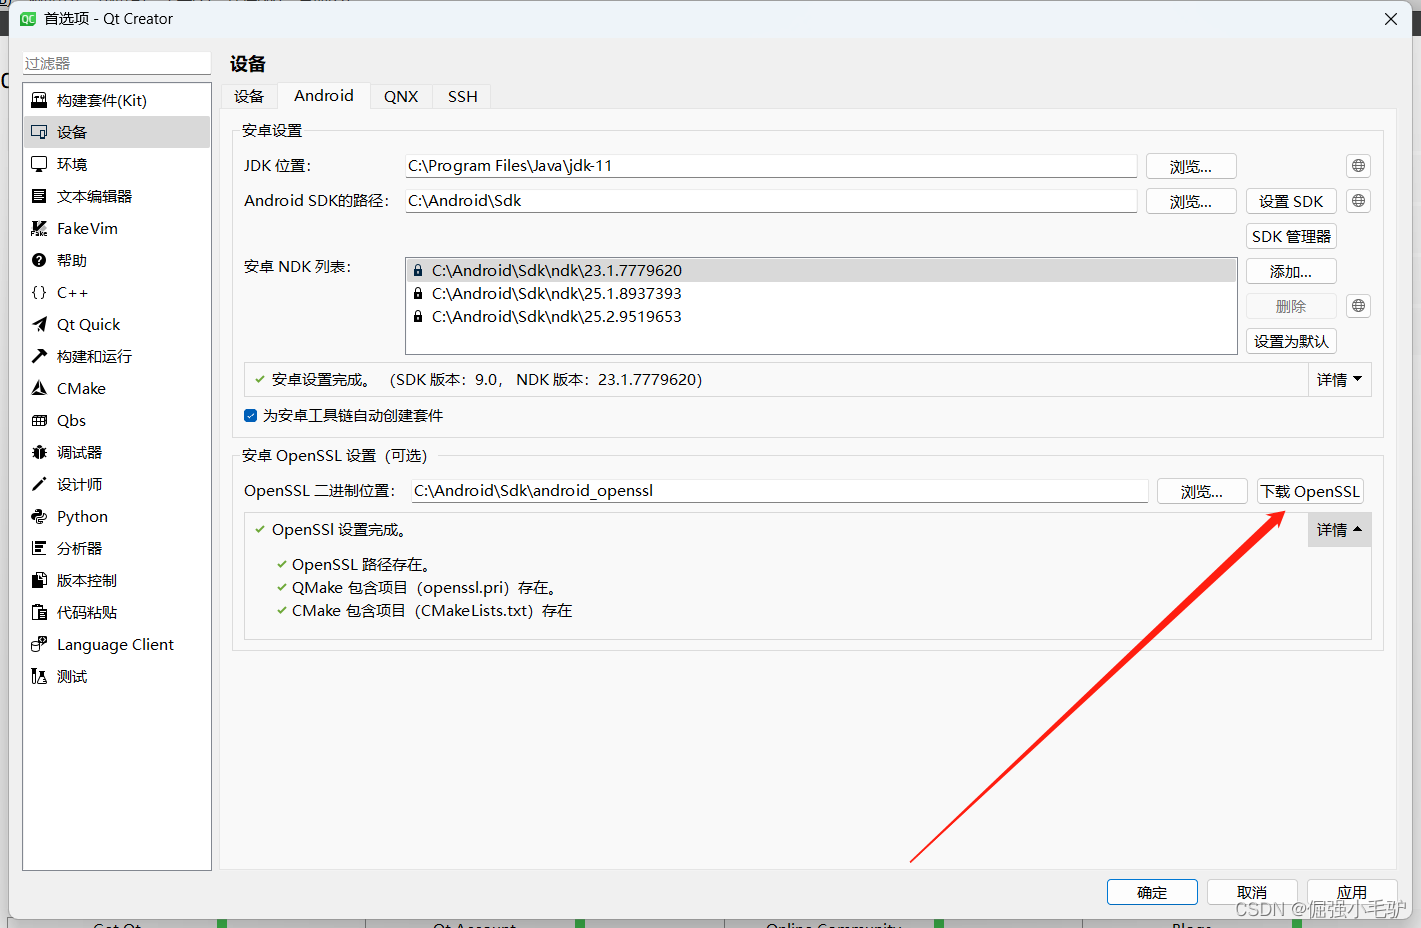Open the 文本编辑器 text editor icon
1421x928 pixels.
click(39, 196)
